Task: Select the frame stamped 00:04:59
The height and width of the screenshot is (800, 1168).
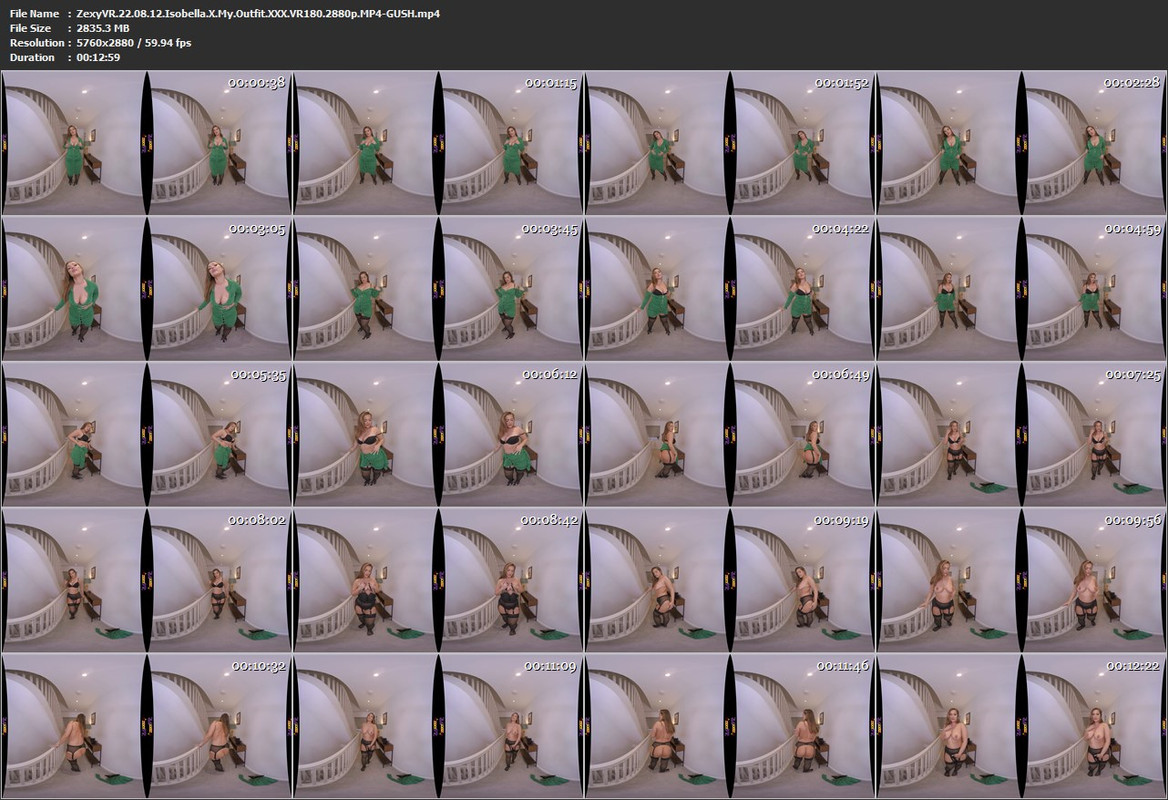Action: (x=1022, y=288)
